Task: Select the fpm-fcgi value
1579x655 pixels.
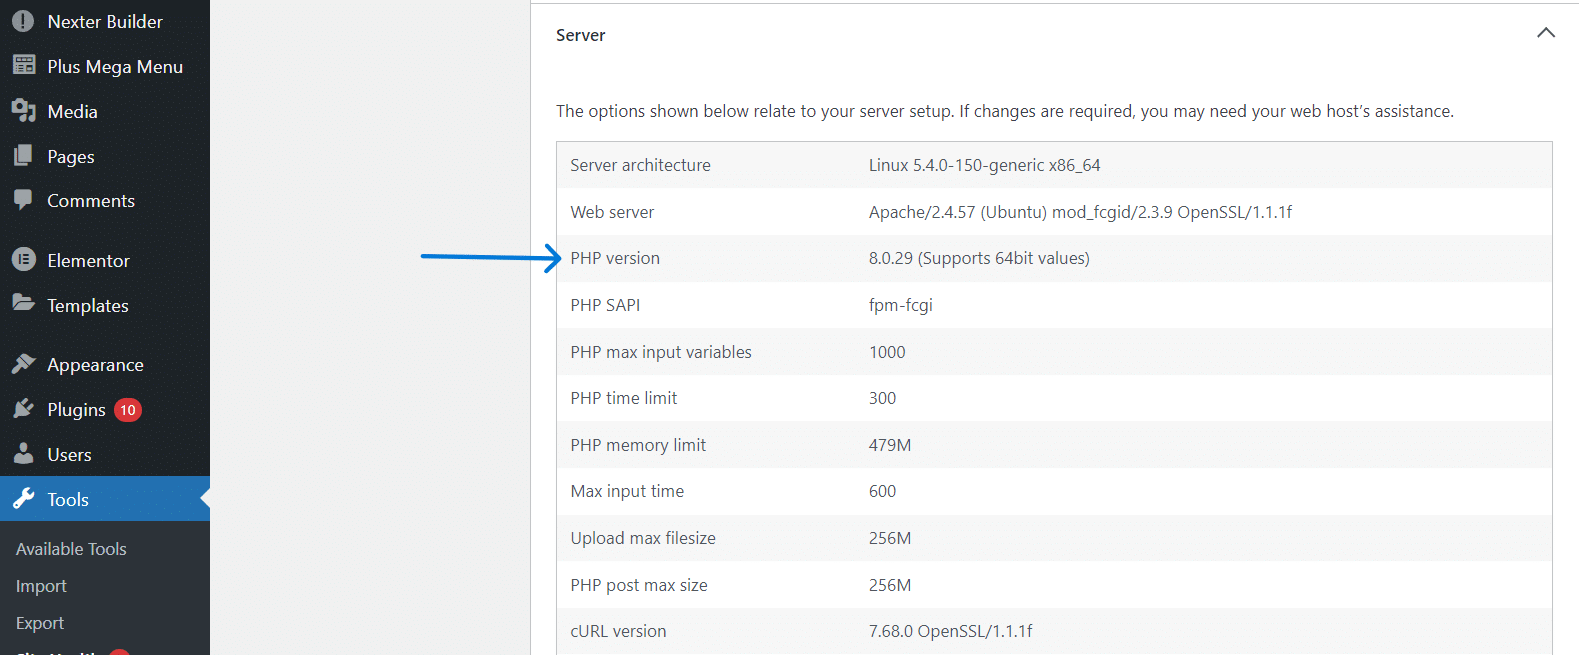Action: click(900, 305)
